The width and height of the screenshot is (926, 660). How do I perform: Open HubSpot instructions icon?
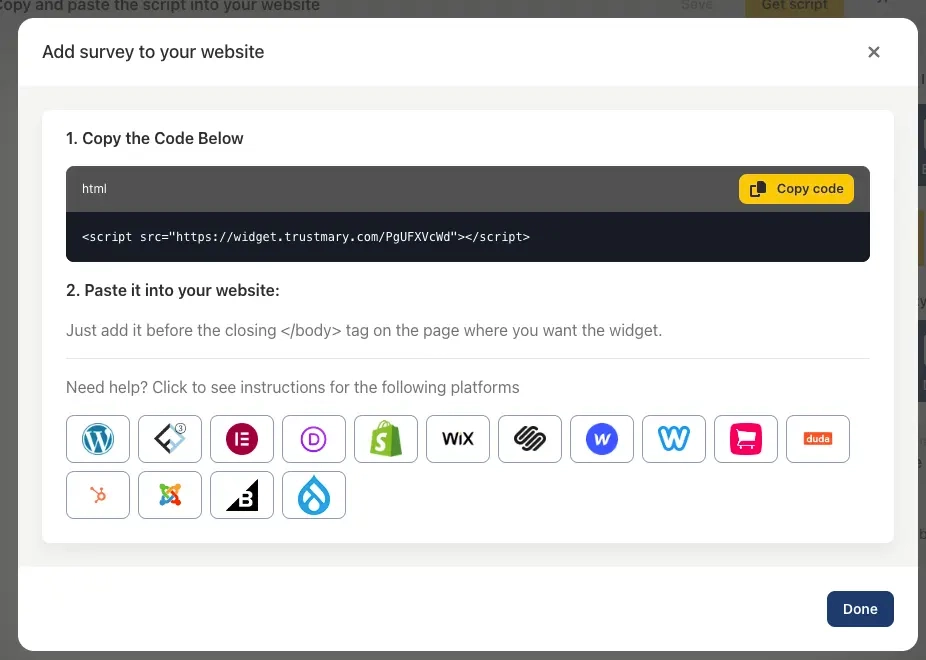point(98,495)
